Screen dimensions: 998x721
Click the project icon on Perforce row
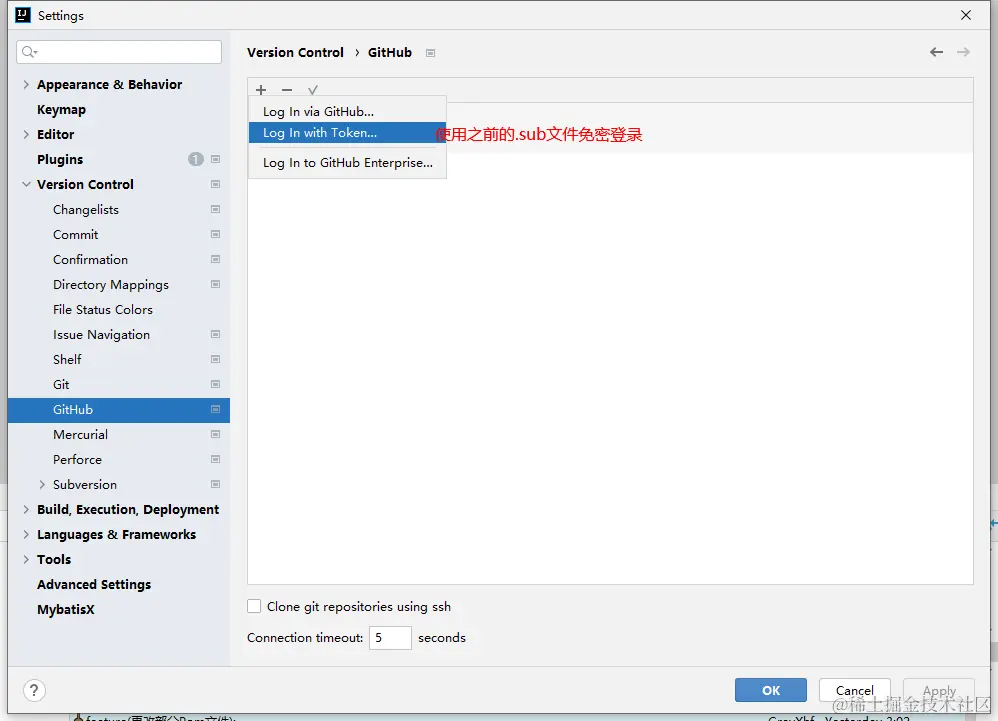coord(216,459)
